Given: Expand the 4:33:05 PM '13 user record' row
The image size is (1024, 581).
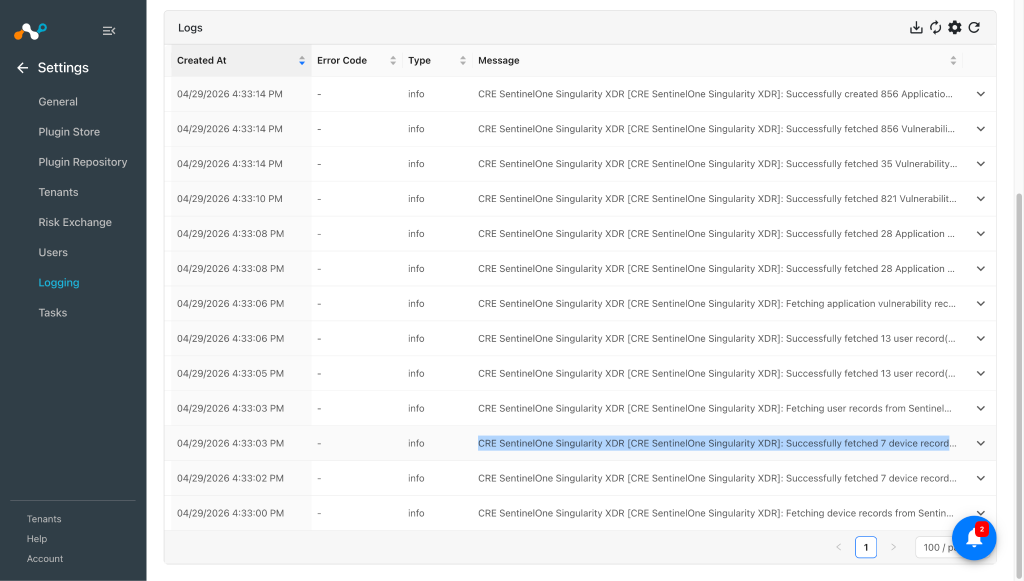Looking at the screenshot, I should 980,373.
